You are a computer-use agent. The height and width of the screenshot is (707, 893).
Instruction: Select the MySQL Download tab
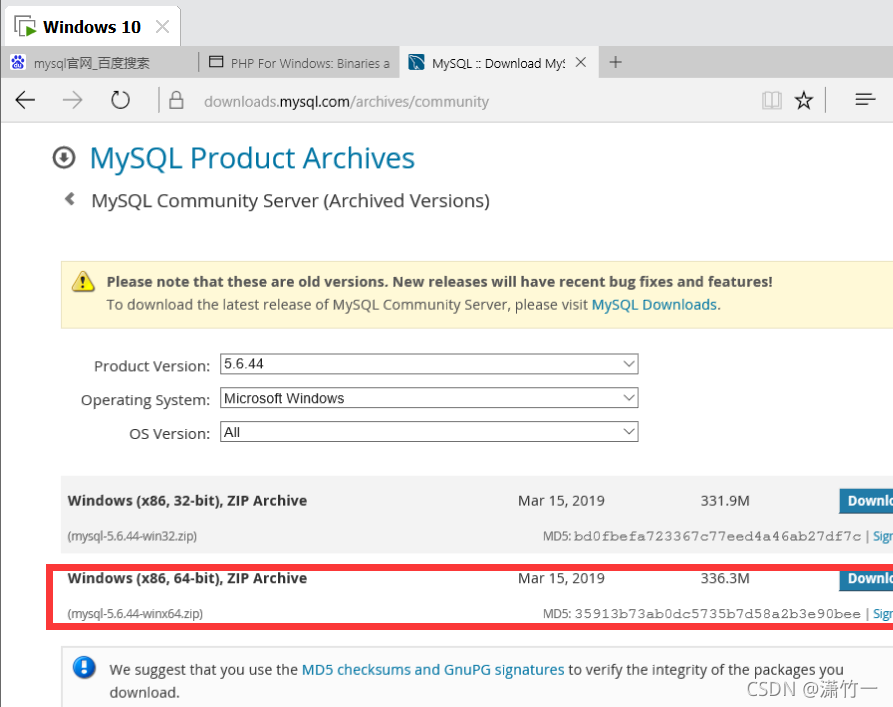[x=499, y=62]
